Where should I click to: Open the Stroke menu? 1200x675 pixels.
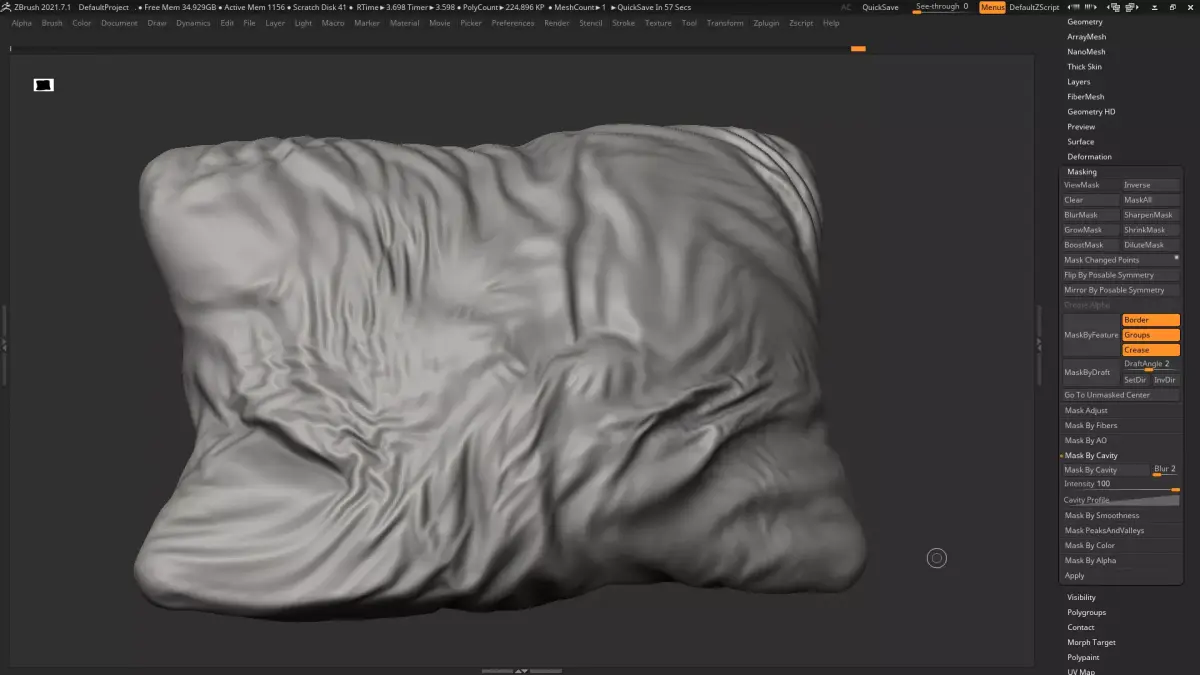coord(623,23)
